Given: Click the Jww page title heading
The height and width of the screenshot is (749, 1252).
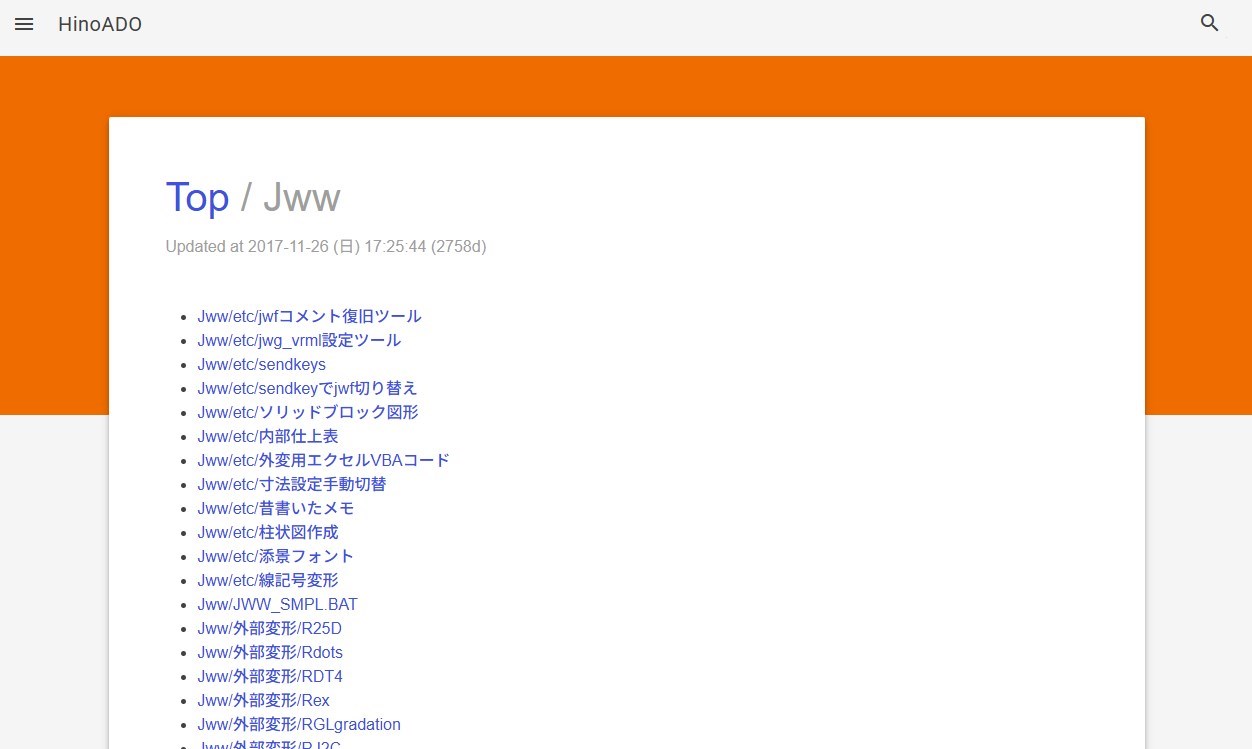Looking at the screenshot, I should click(302, 197).
